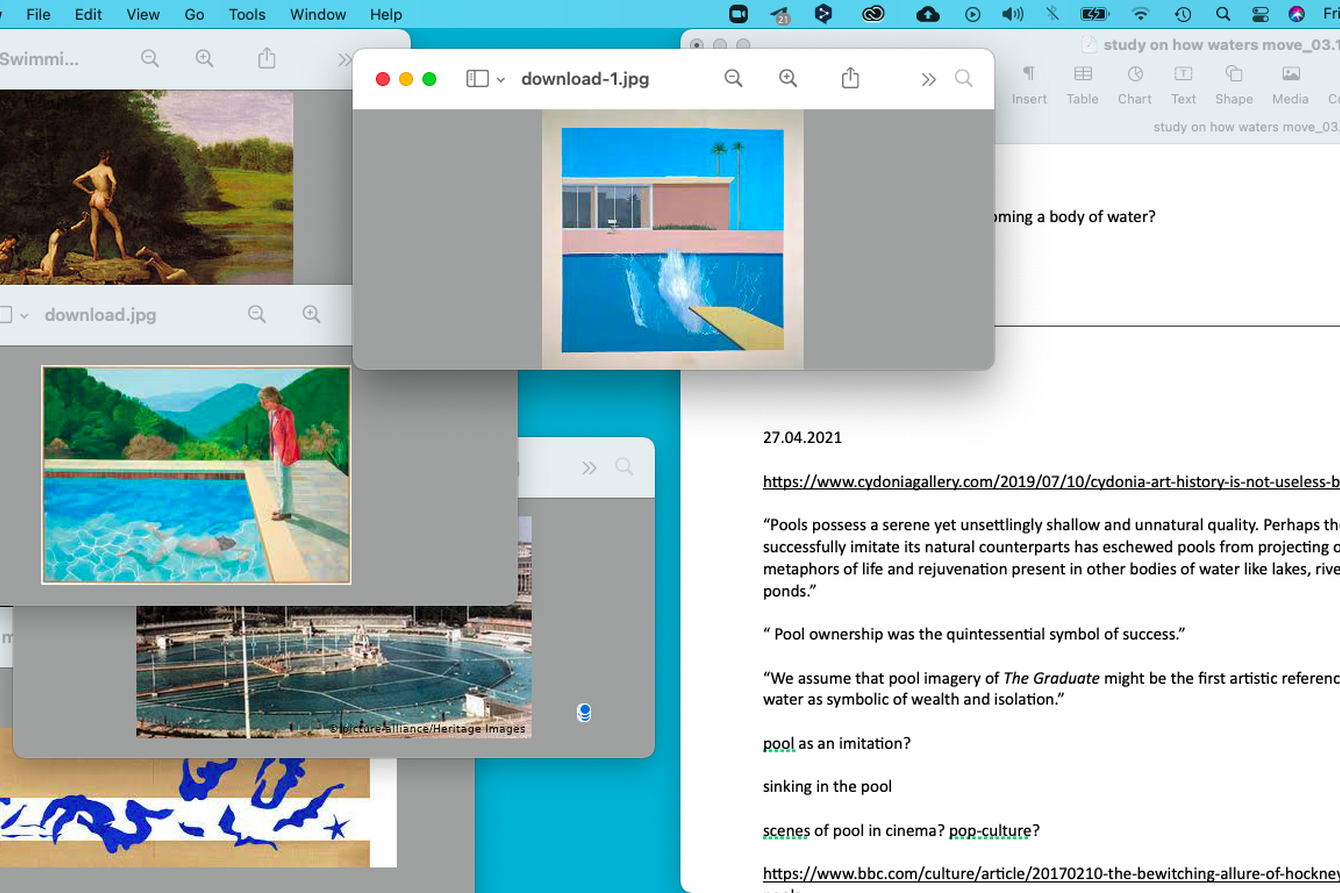Open the Window menu
Screen dimensions: 1340x893
coord(318,14)
